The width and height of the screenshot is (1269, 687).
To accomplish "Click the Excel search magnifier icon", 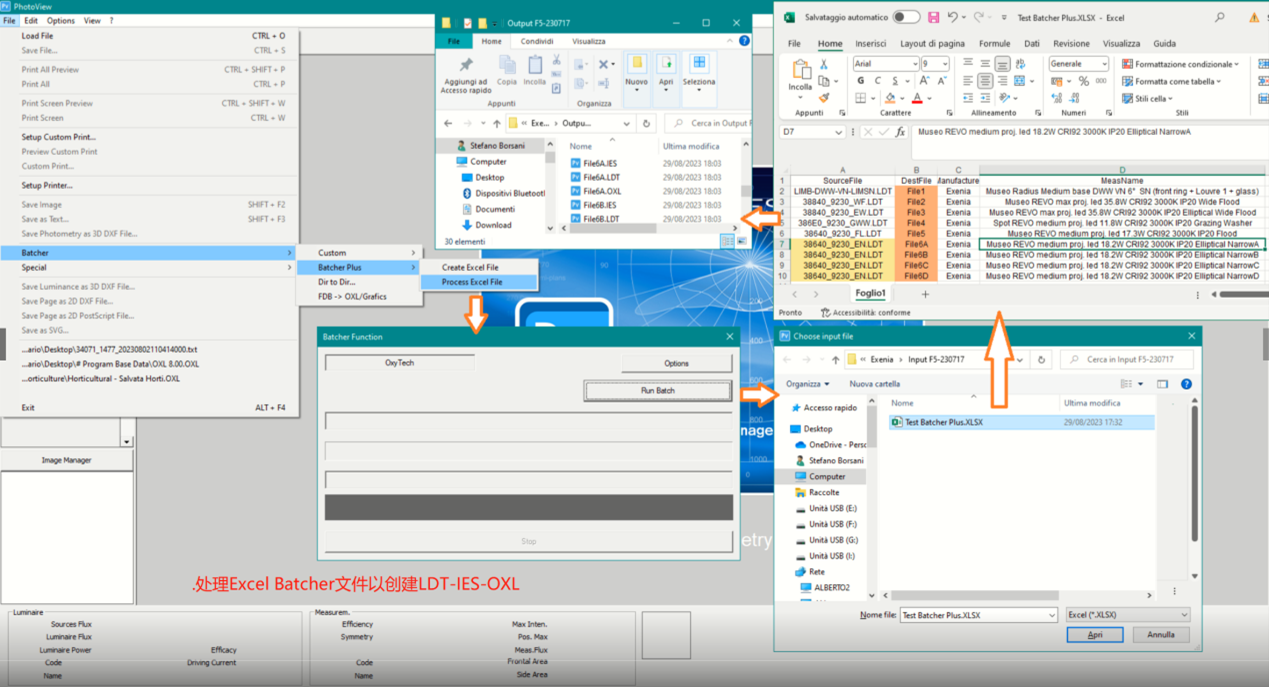I will coord(1219,17).
